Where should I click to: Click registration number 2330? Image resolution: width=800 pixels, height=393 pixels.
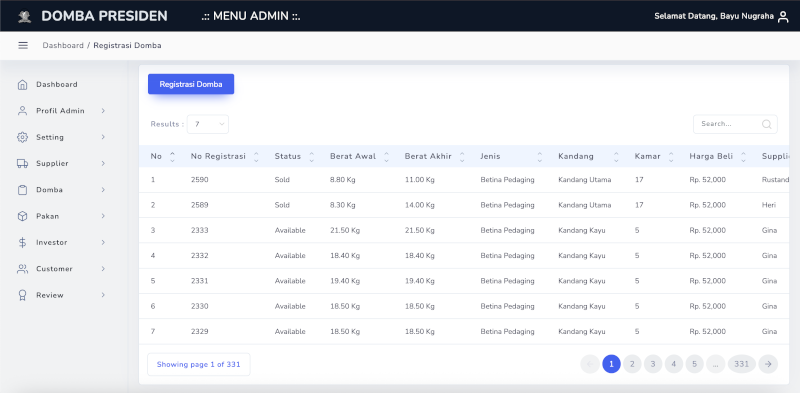click(x=199, y=306)
